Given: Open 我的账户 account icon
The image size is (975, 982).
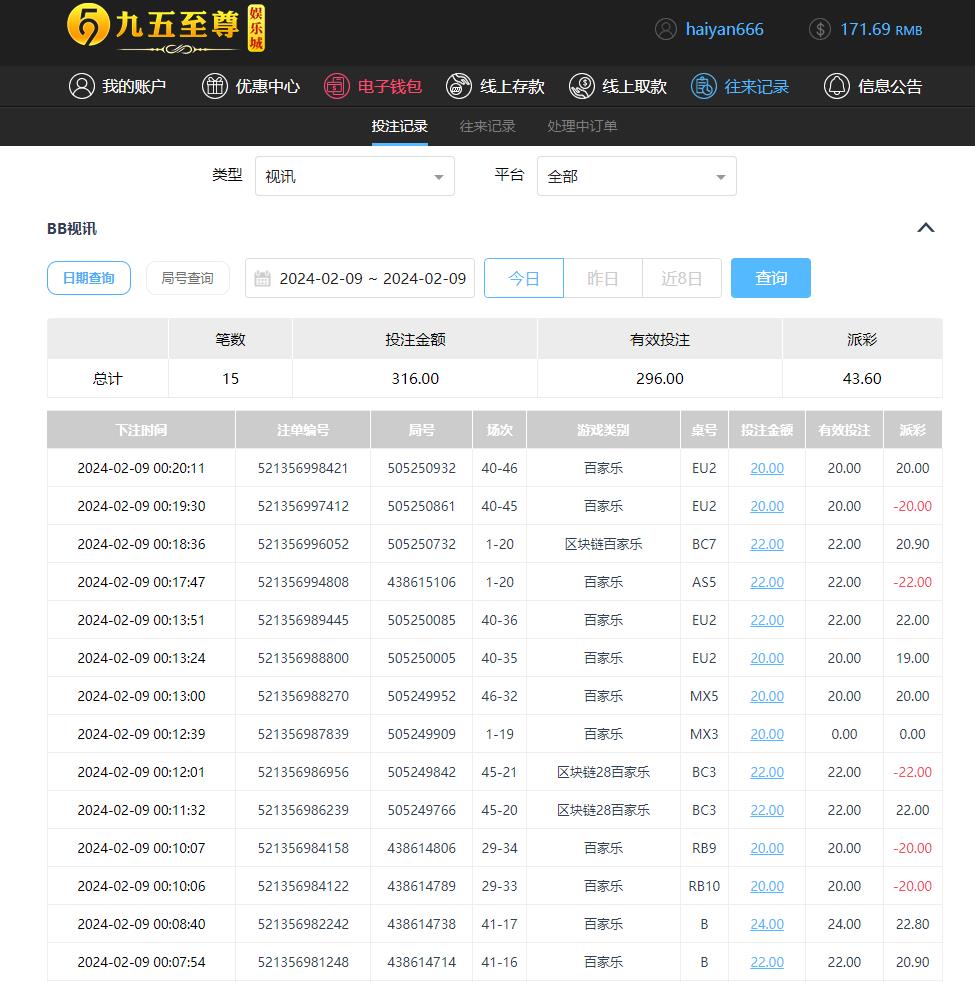Looking at the screenshot, I should [82, 86].
